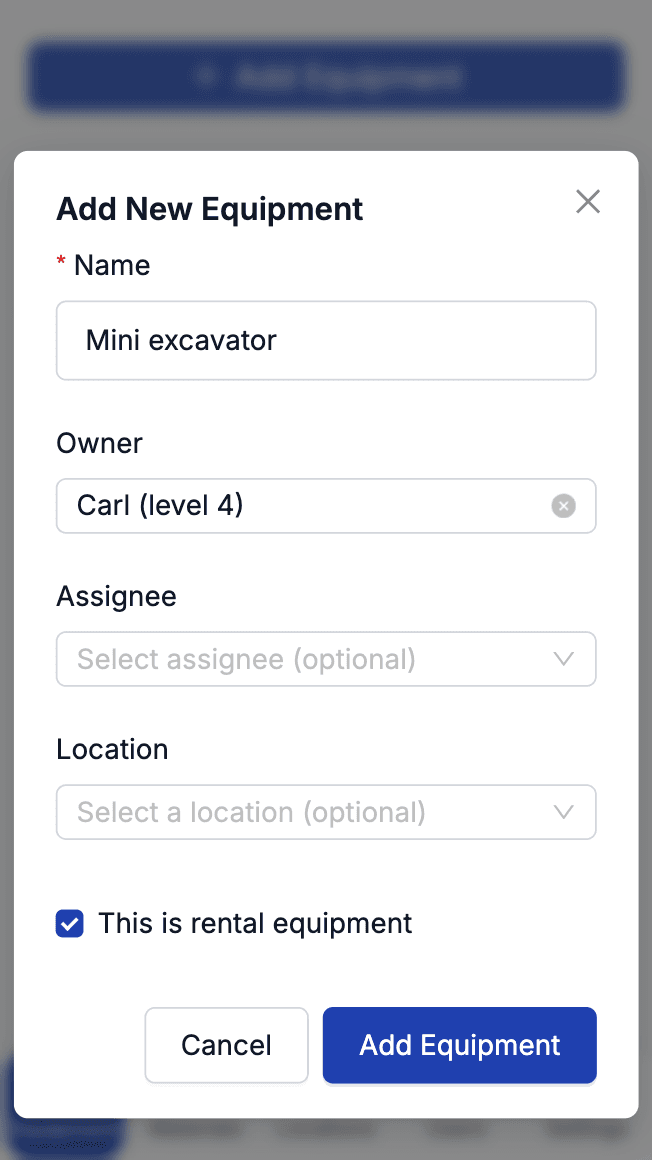Click the Name field label
Screen dimensions: 652x1160
point(112,265)
